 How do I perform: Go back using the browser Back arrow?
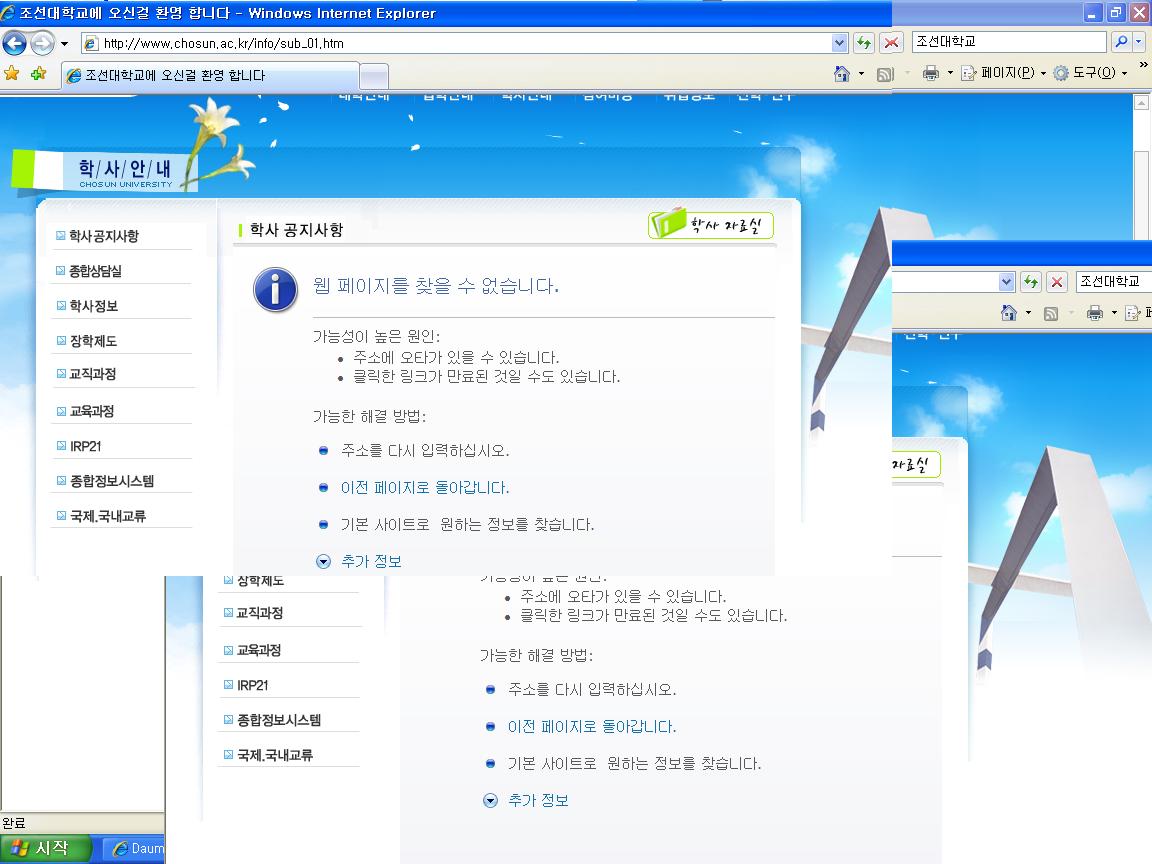(x=14, y=43)
